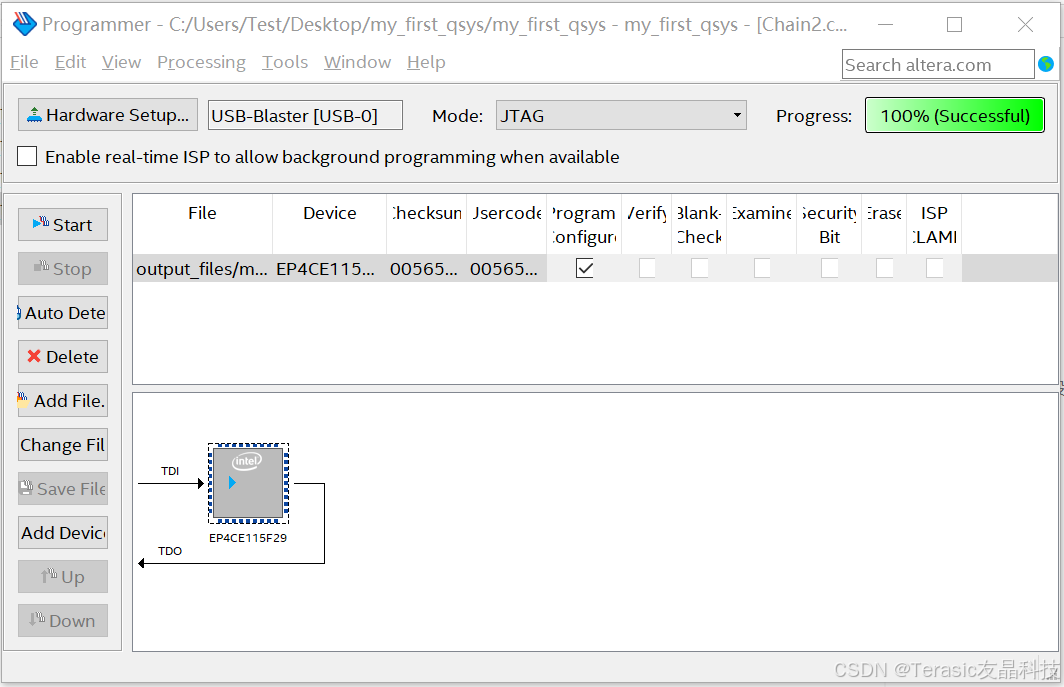1064x687 pixels.
Task: Open the File menu
Action: point(24,62)
